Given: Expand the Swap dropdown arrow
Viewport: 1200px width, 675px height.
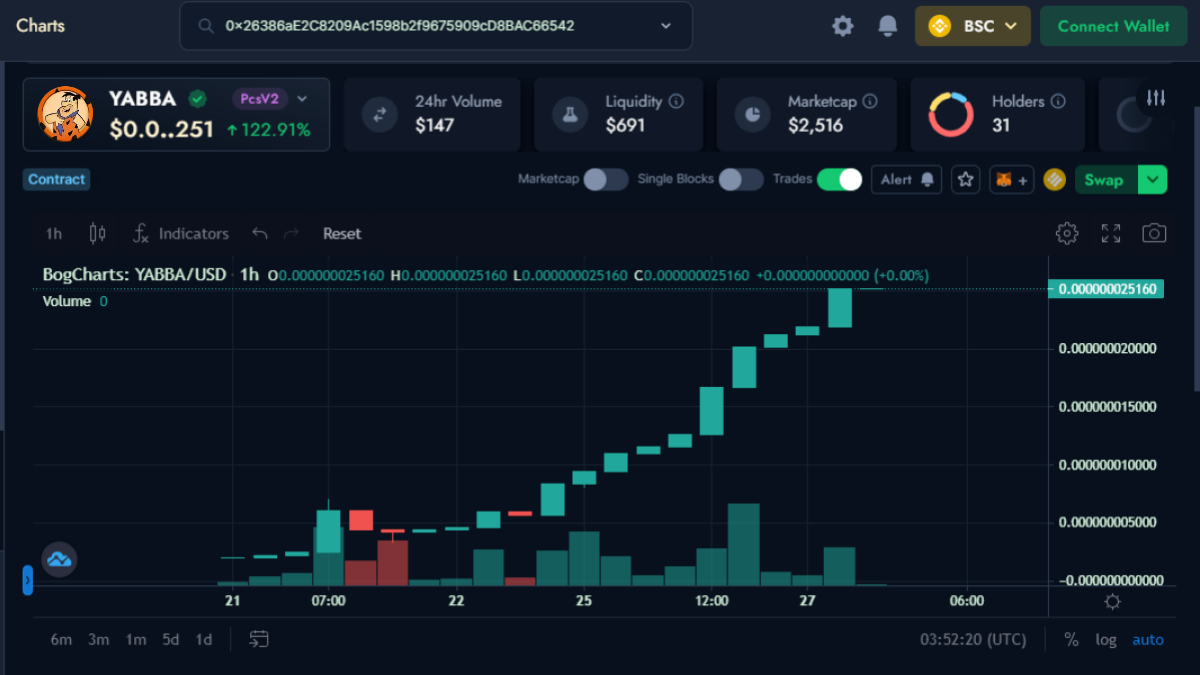Looking at the screenshot, I should click(x=1154, y=180).
